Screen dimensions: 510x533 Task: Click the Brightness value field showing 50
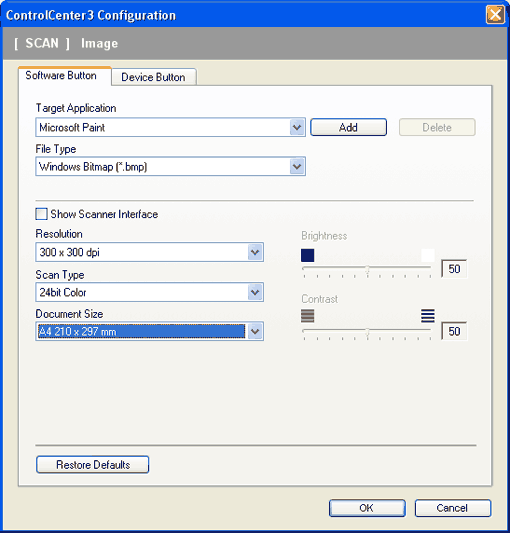click(454, 269)
